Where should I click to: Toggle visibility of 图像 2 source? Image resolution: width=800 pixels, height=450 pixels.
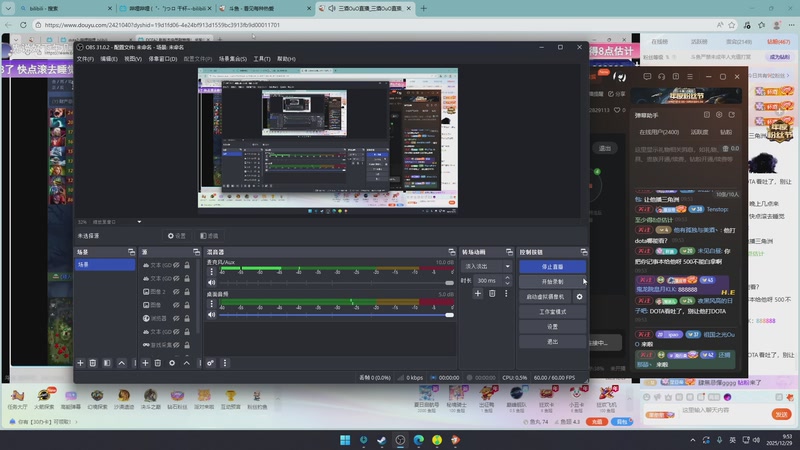176,292
